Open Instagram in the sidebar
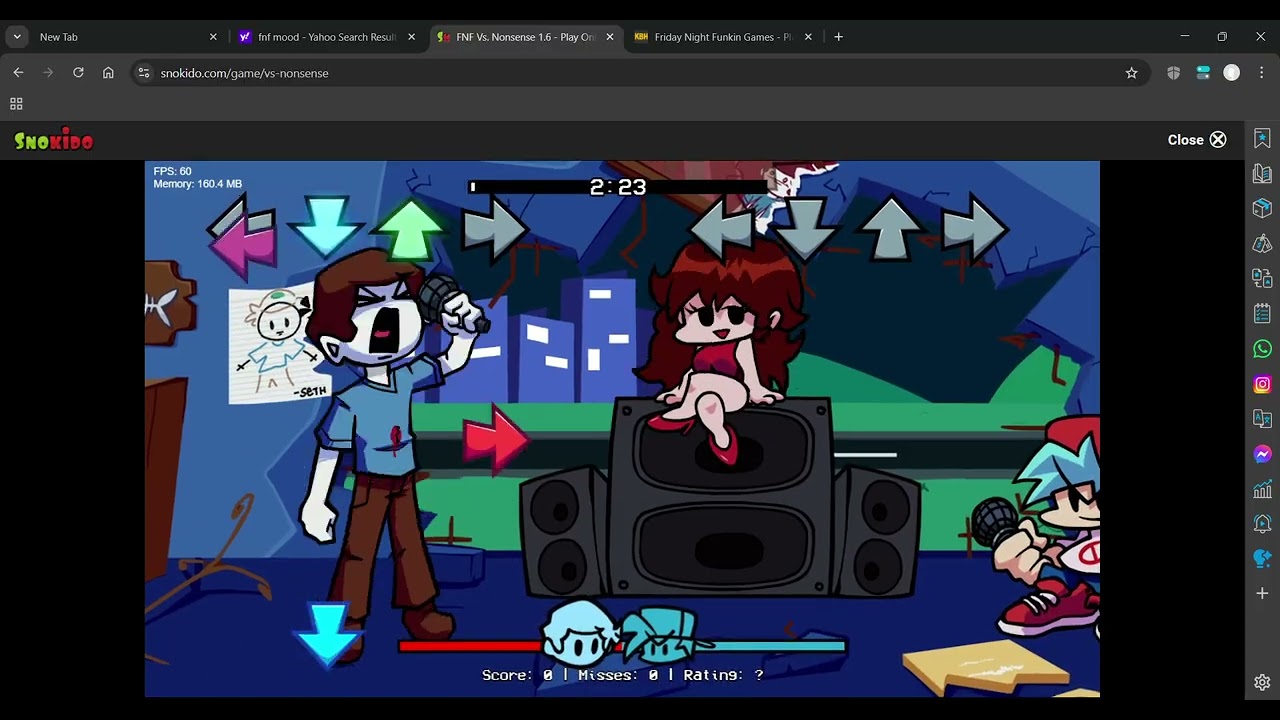 pyautogui.click(x=1262, y=384)
